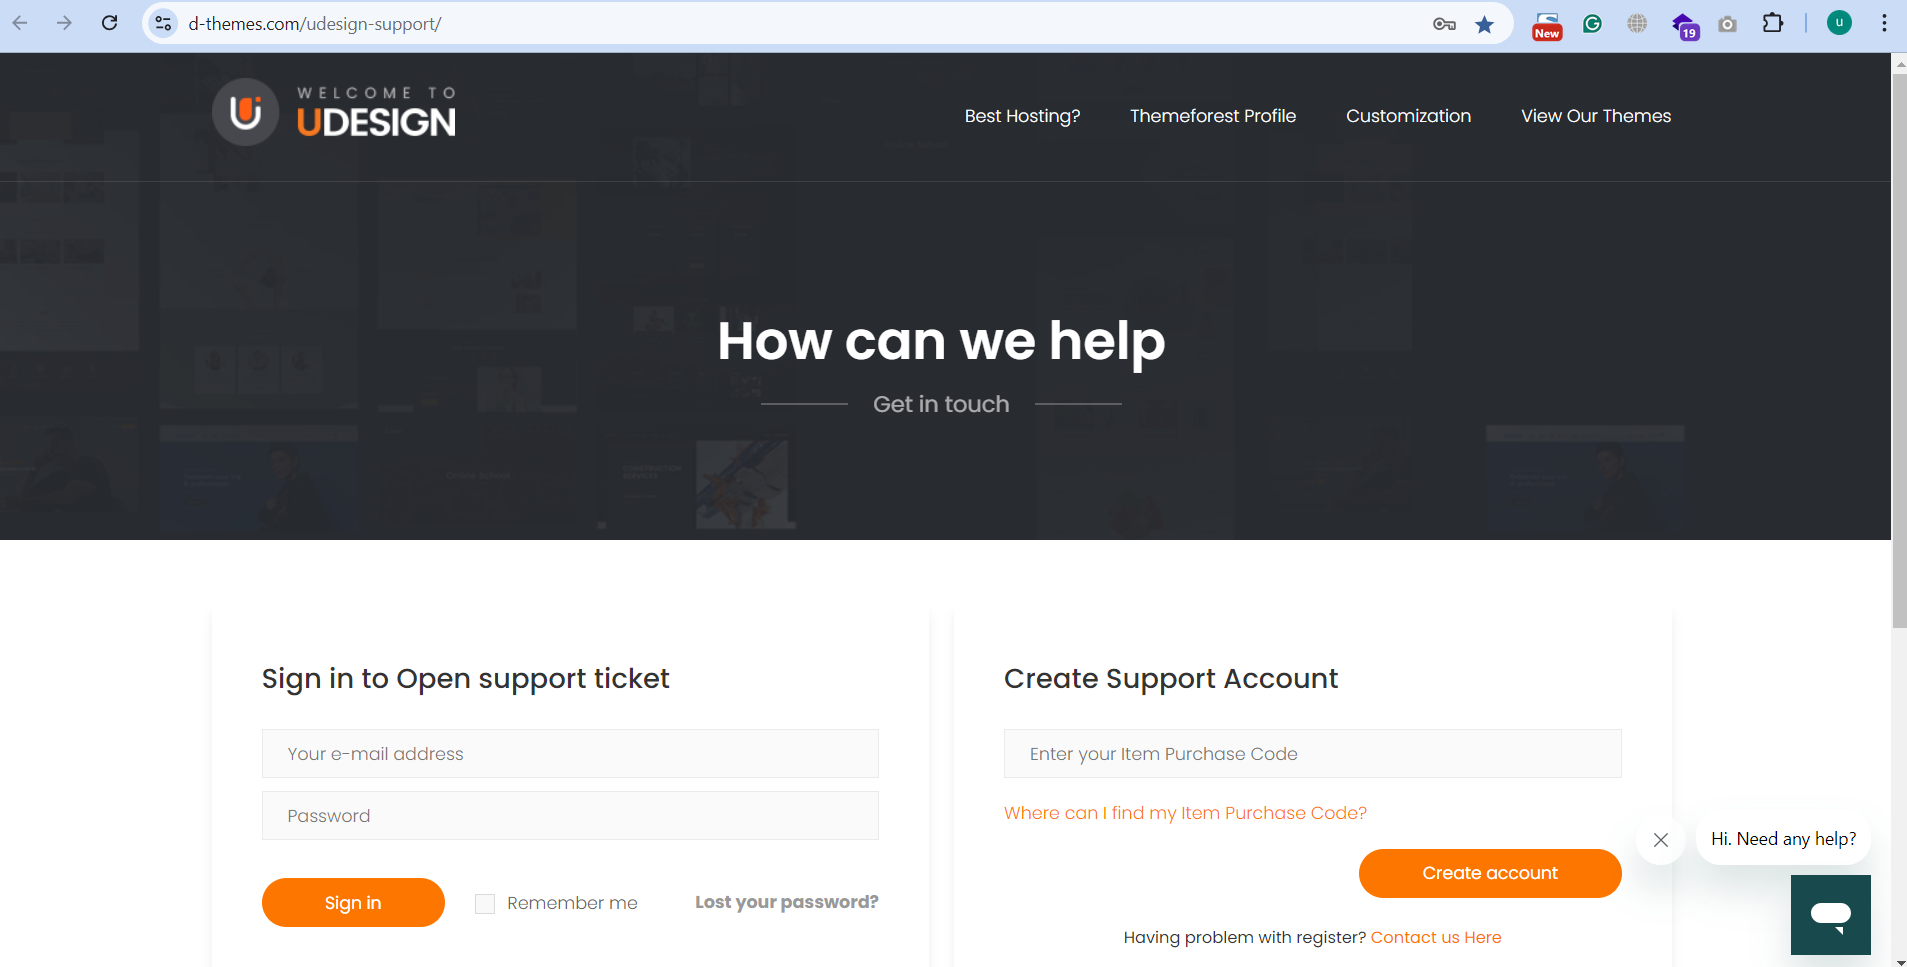The image size is (1907, 967).
Task: Click the Create account button
Action: (x=1490, y=873)
